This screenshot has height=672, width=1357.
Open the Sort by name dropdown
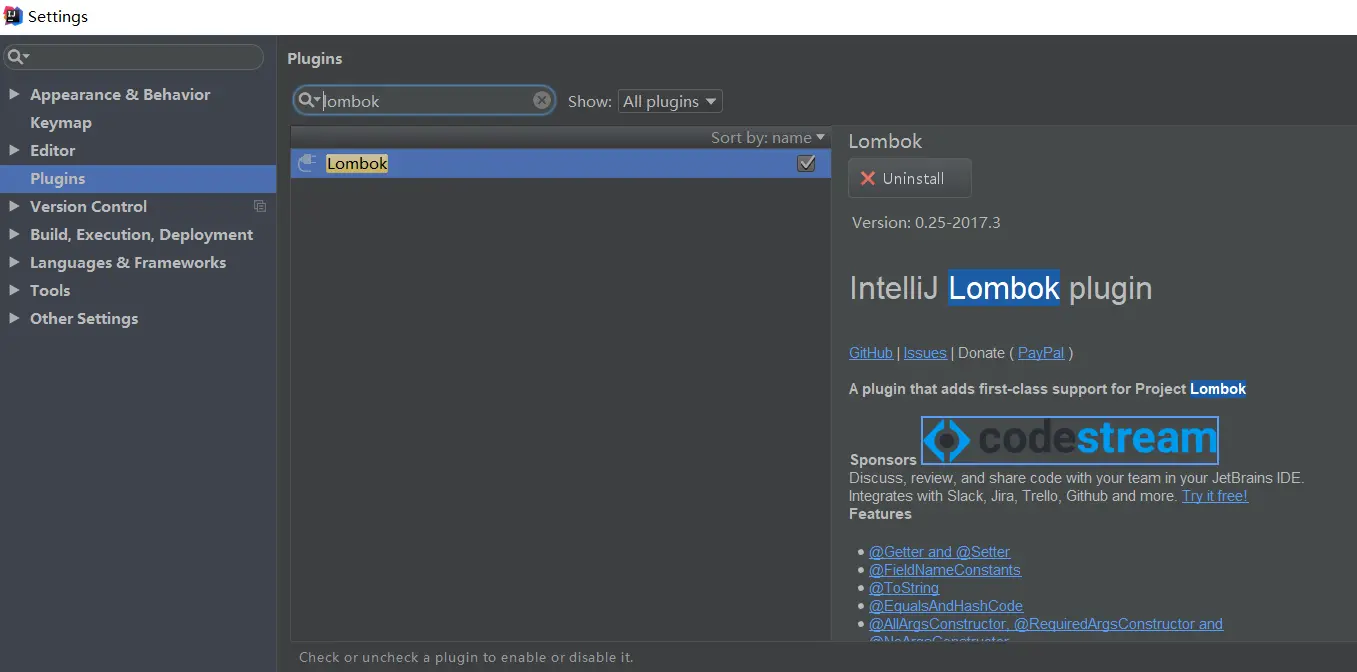(768, 138)
